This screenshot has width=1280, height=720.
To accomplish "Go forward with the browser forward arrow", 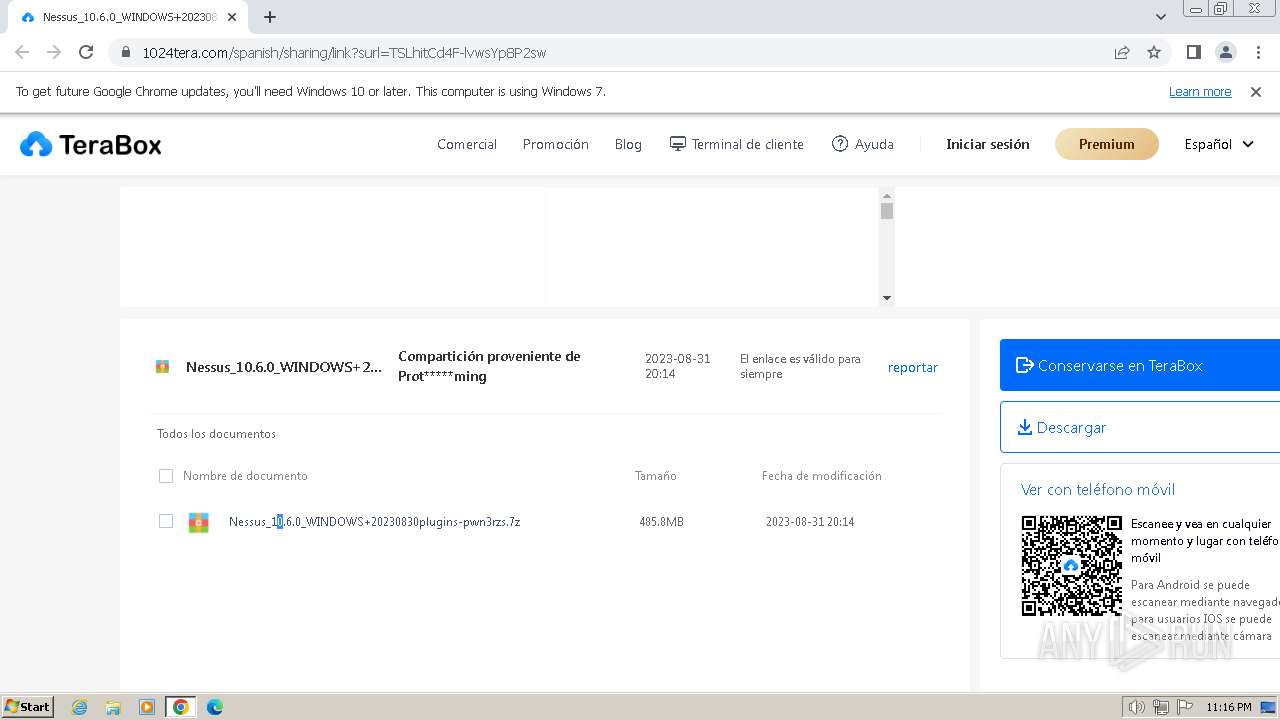I will tap(54, 52).
